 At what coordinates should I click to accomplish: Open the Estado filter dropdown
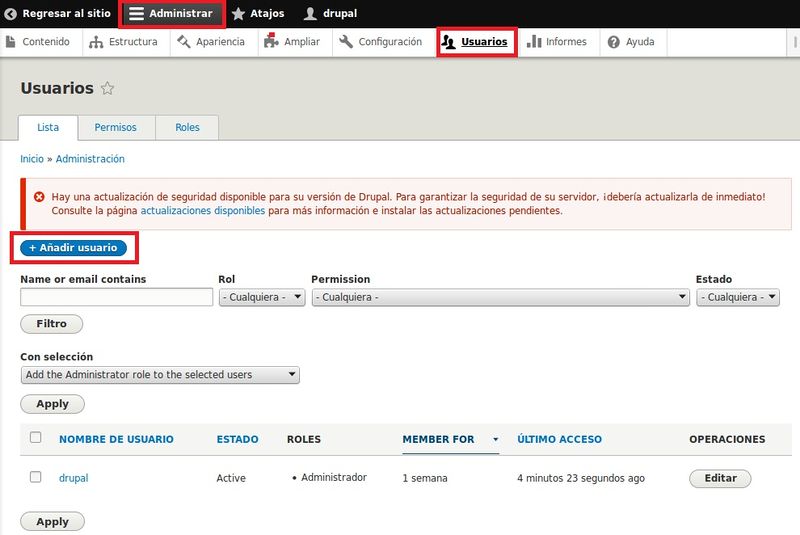[738, 297]
